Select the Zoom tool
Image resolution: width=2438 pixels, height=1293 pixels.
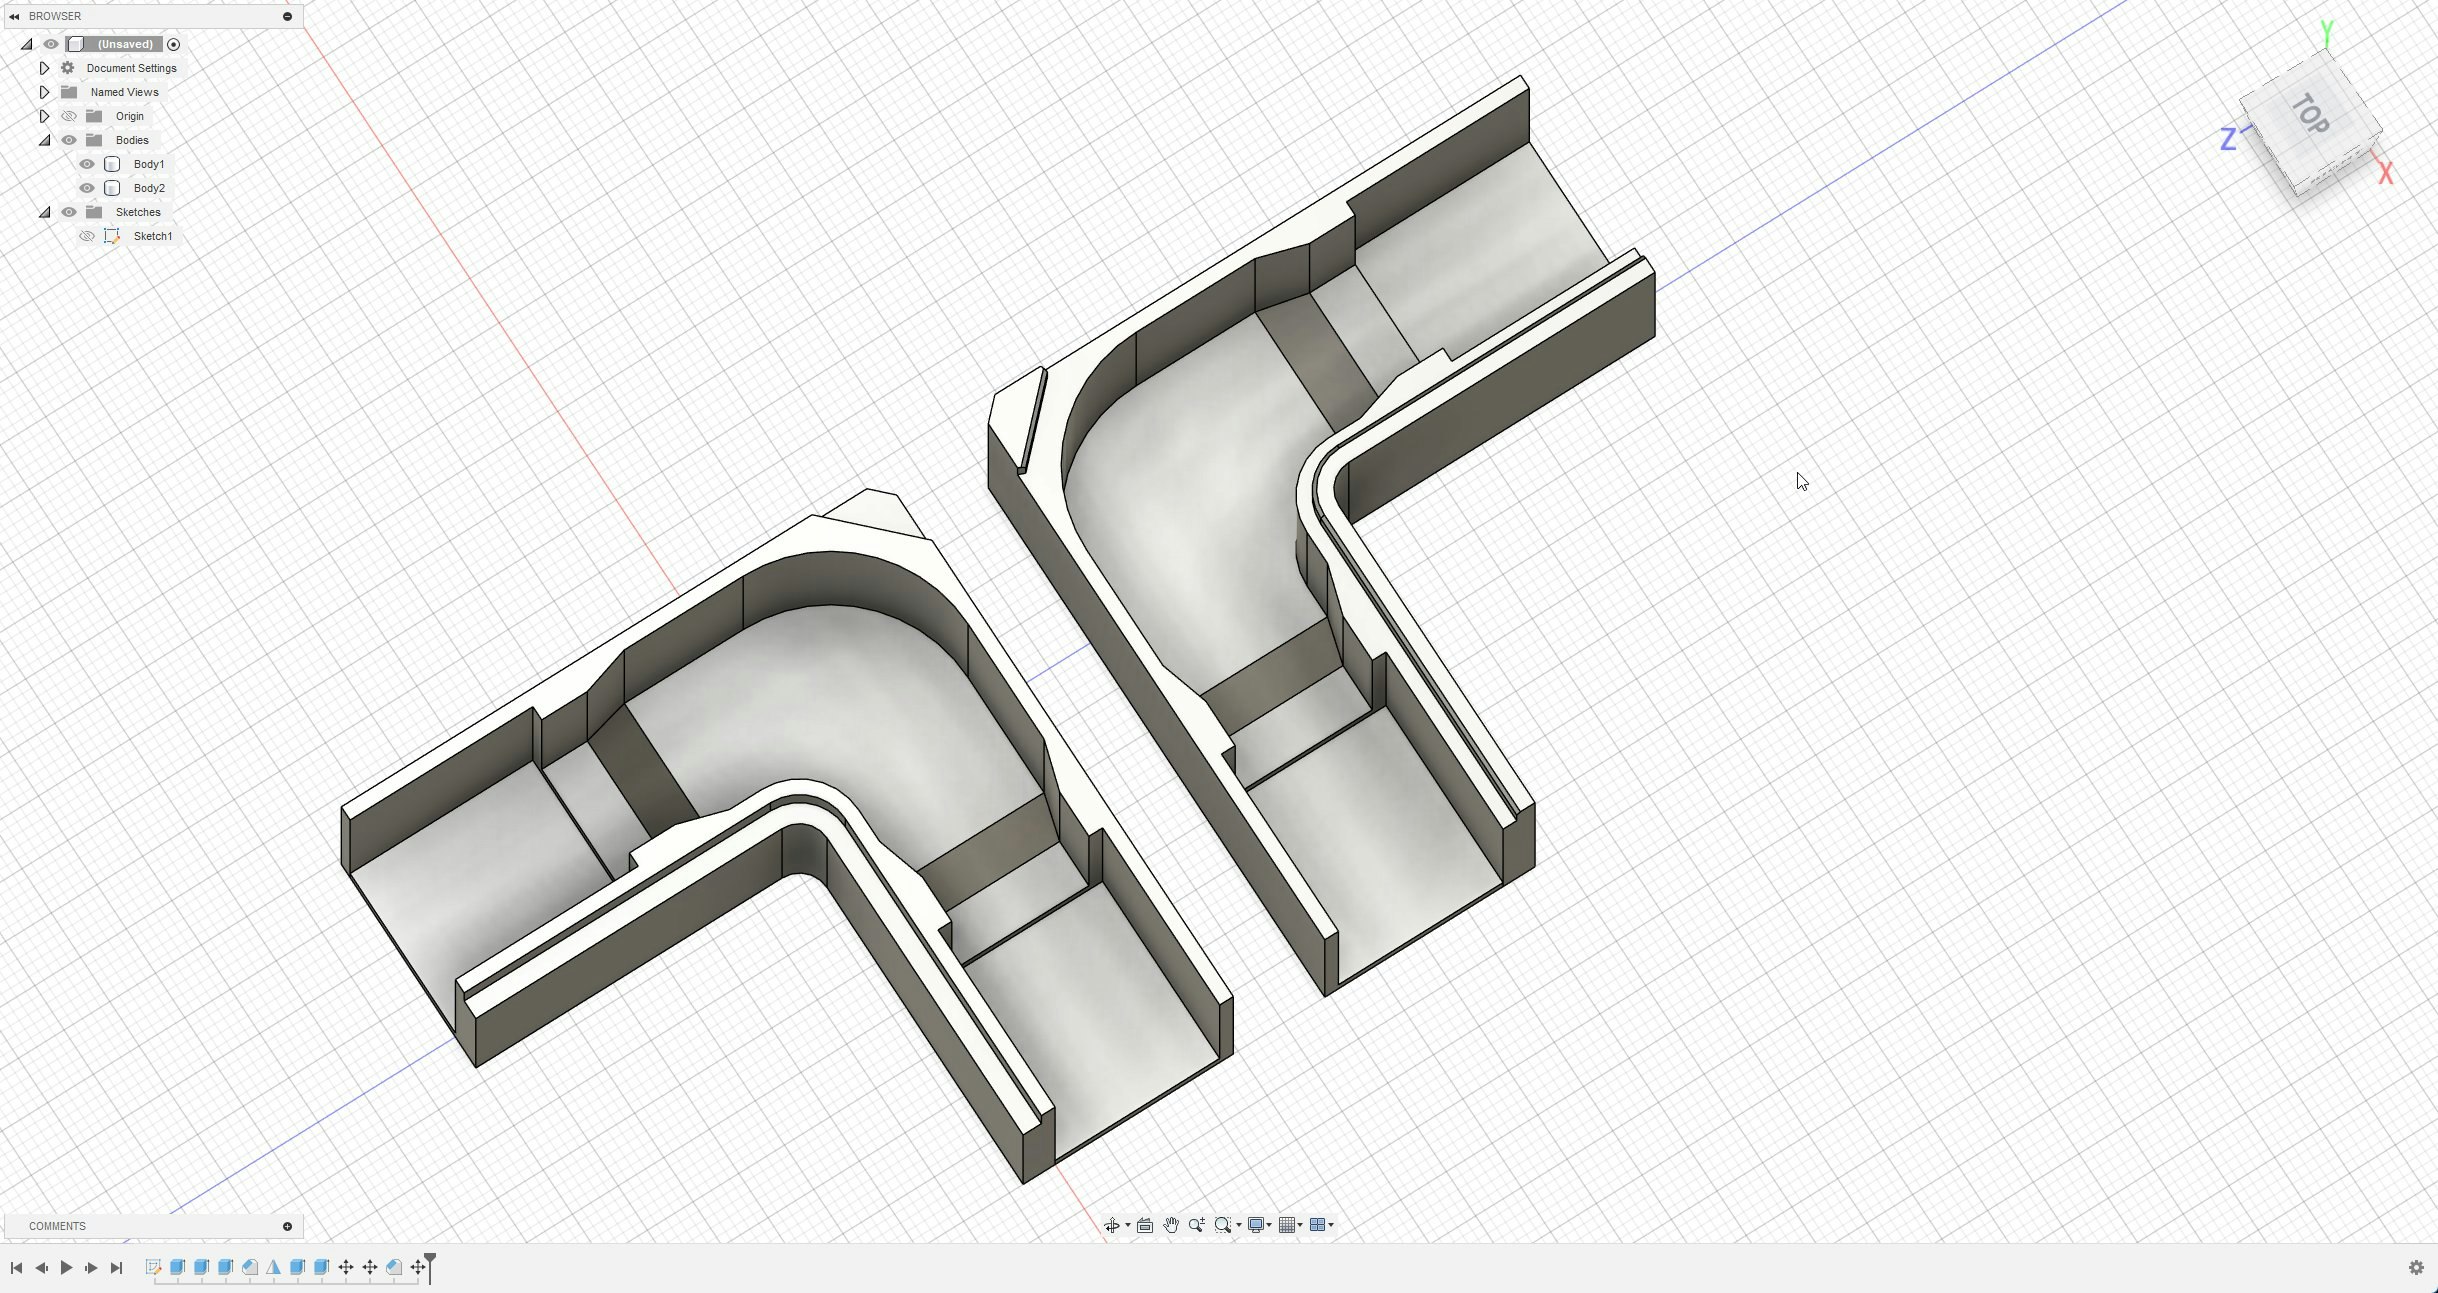(x=1196, y=1225)
